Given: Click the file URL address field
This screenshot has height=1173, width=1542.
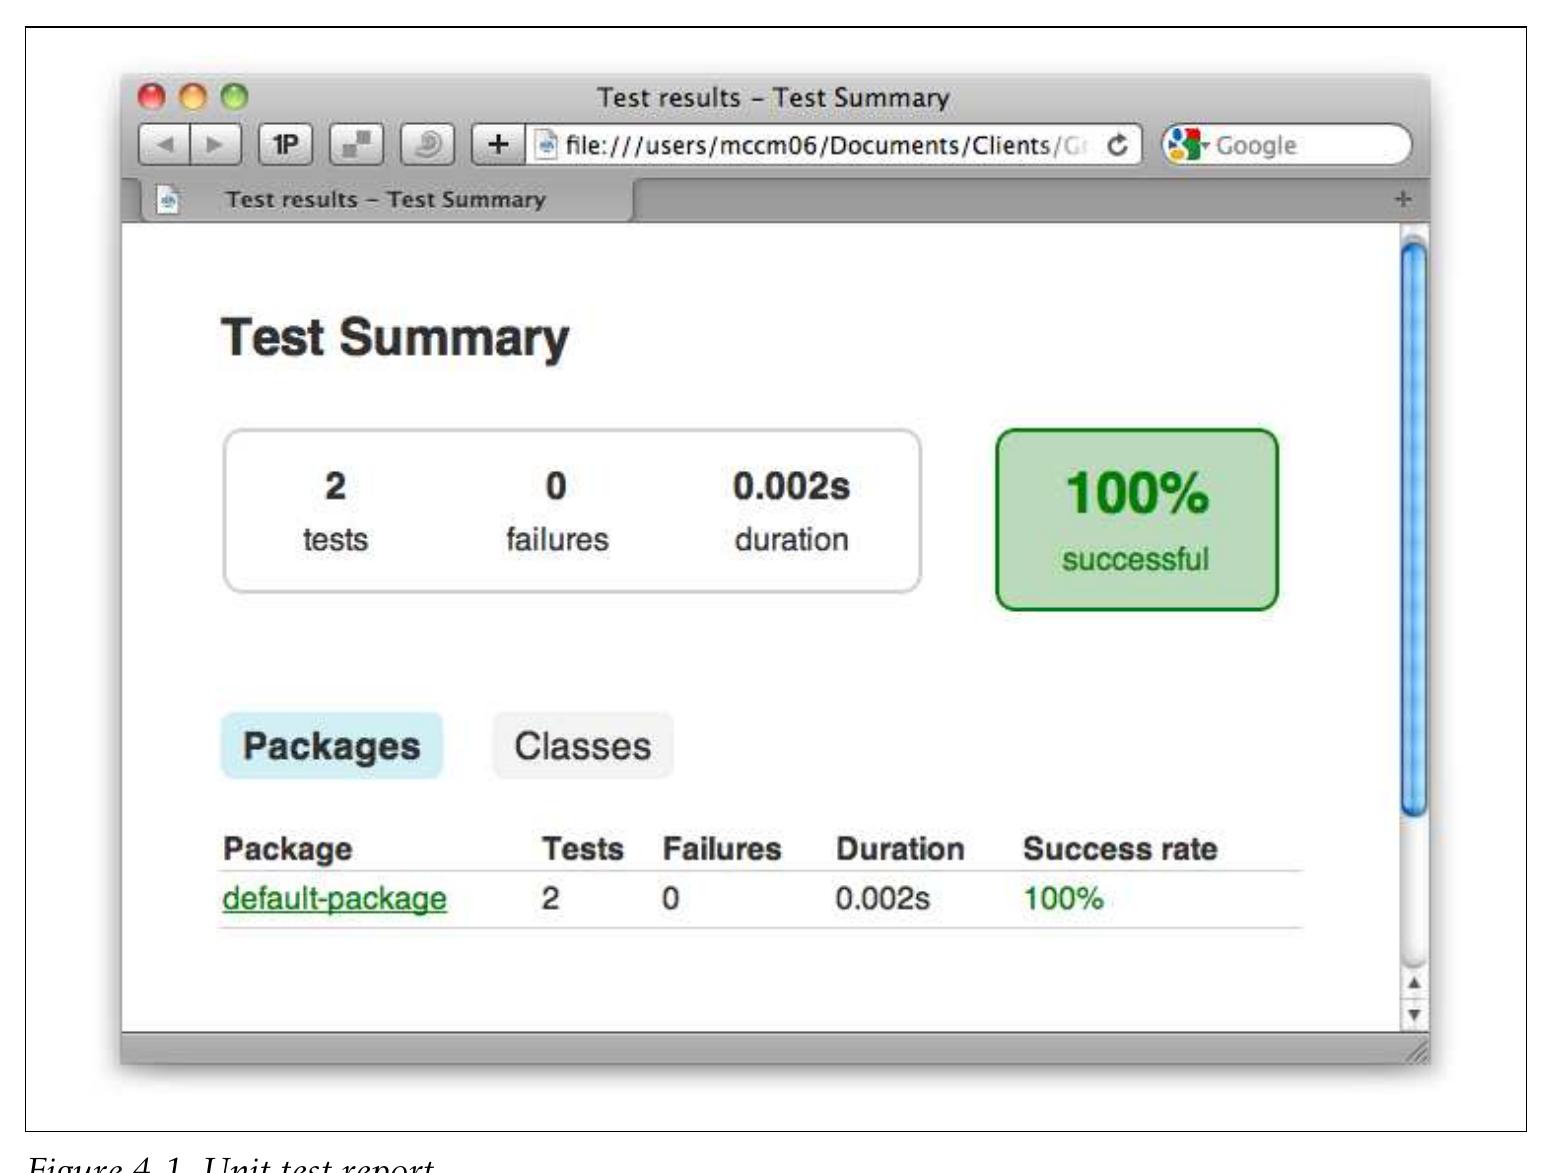Looking at the screenshot, I should pyautogui.click(x=820, y=145).
